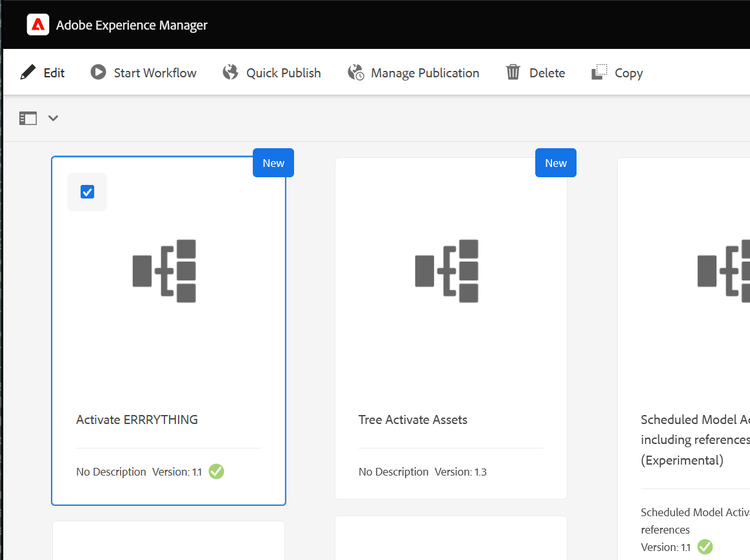Click the '(Experimental)' text line

pyautogui.click(x=682, y=461)
